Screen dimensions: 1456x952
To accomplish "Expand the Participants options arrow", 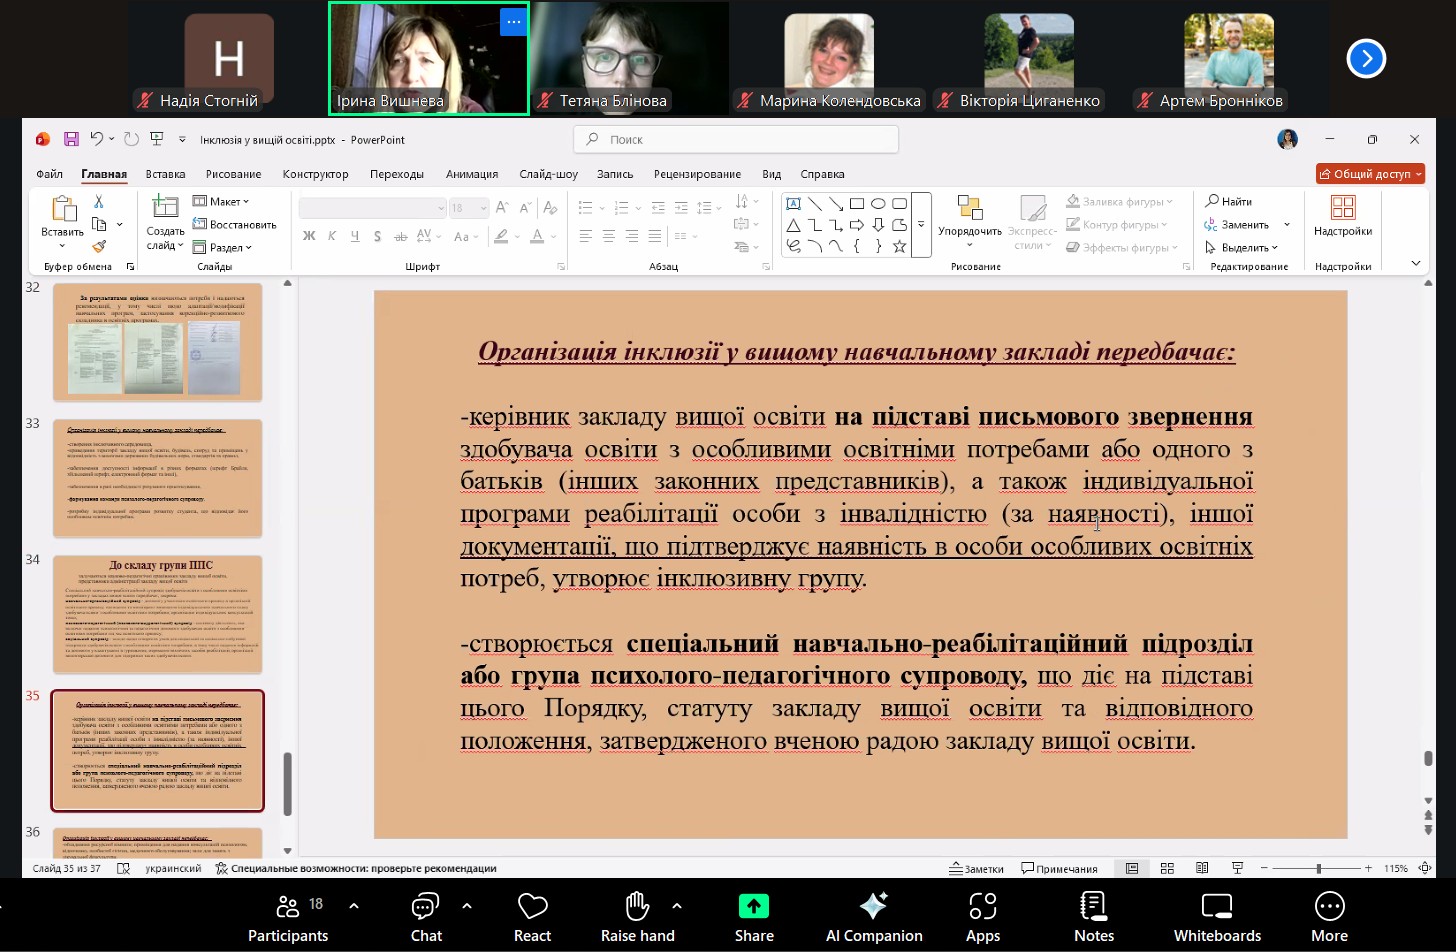I will 354,906.
